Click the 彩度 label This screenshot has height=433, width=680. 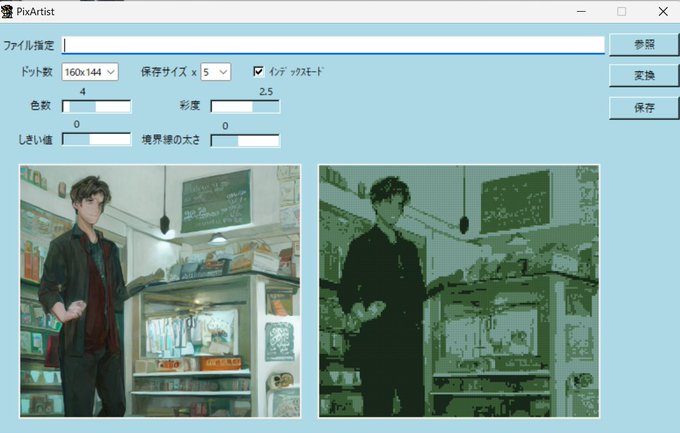(x=190, y=105)
